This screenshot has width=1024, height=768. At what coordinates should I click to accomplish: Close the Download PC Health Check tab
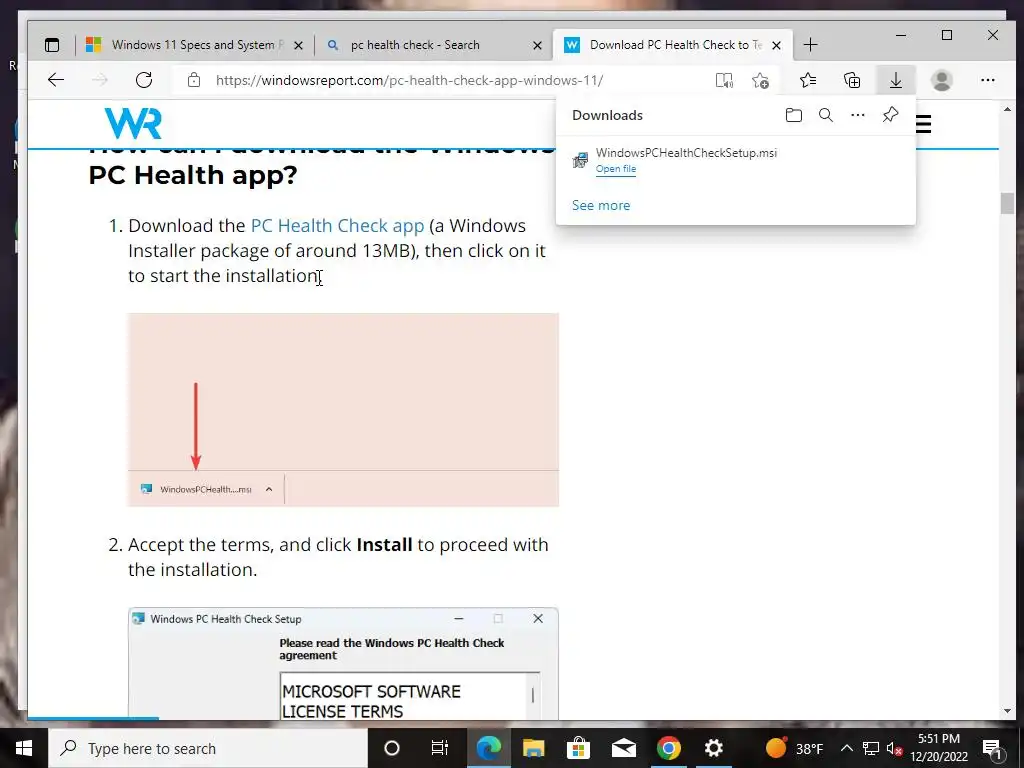[776, 46]
